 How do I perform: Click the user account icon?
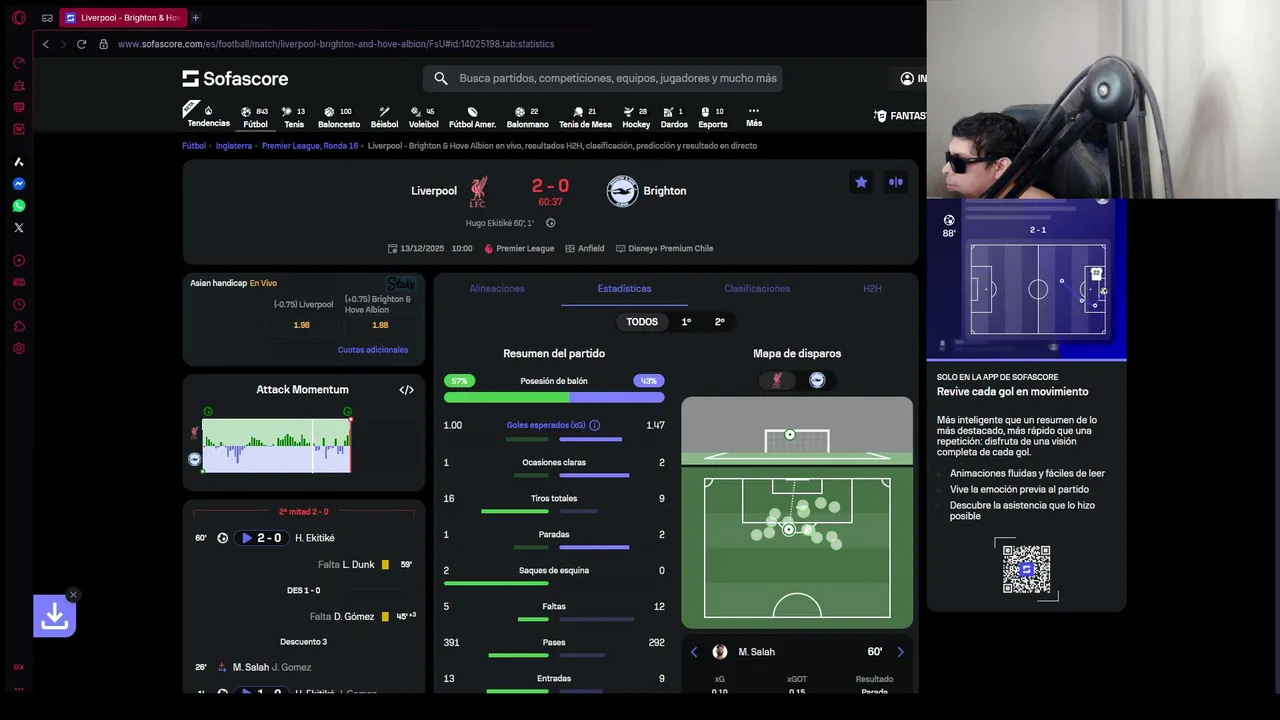click(907, 78)
